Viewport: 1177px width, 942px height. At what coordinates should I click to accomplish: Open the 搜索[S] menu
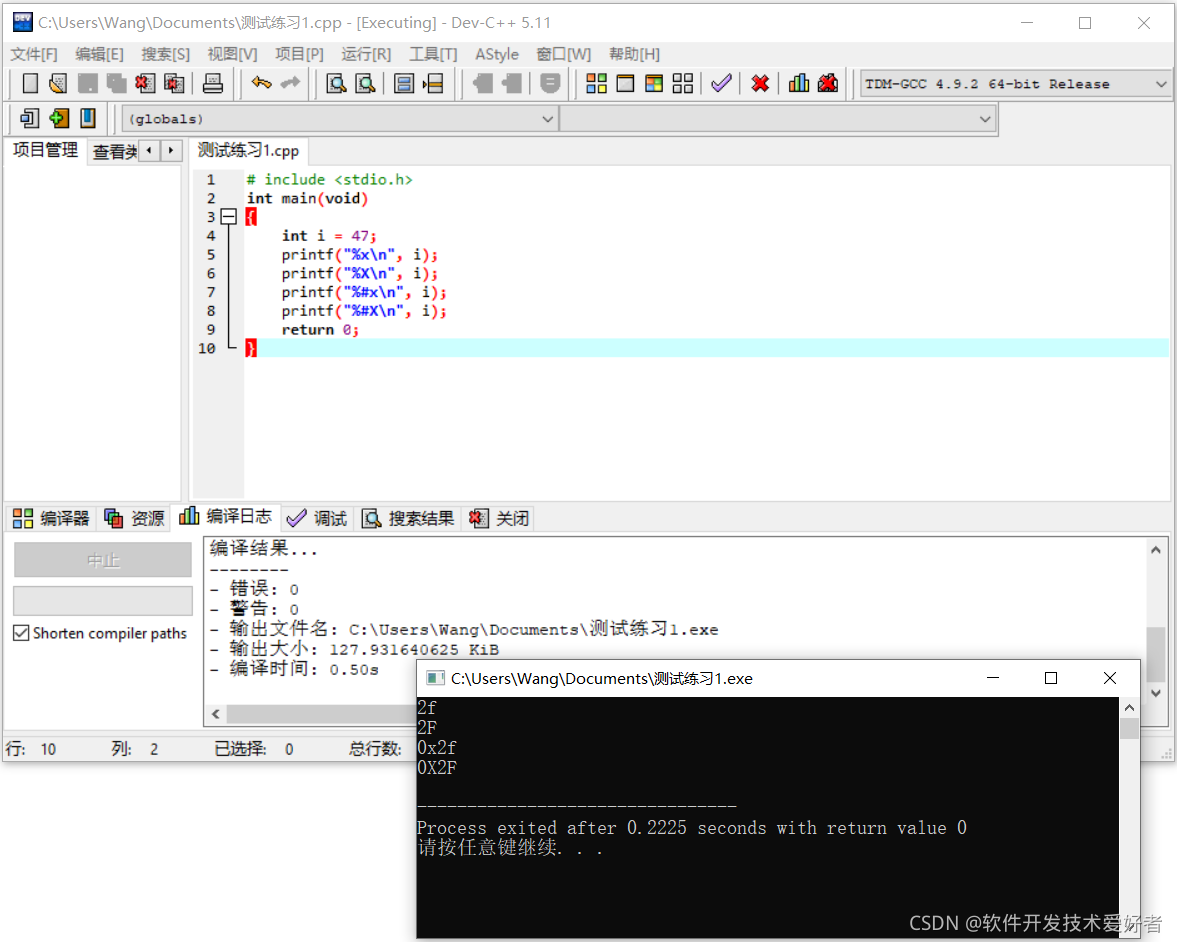(165, 54)
